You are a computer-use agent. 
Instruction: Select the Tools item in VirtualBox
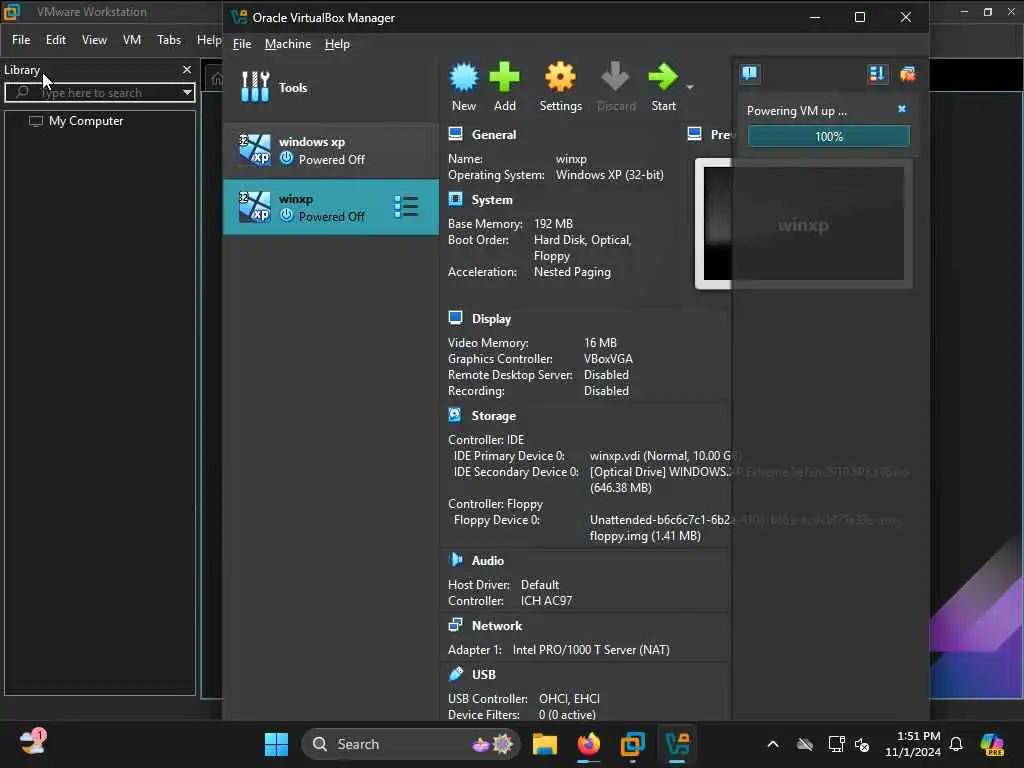331,87
